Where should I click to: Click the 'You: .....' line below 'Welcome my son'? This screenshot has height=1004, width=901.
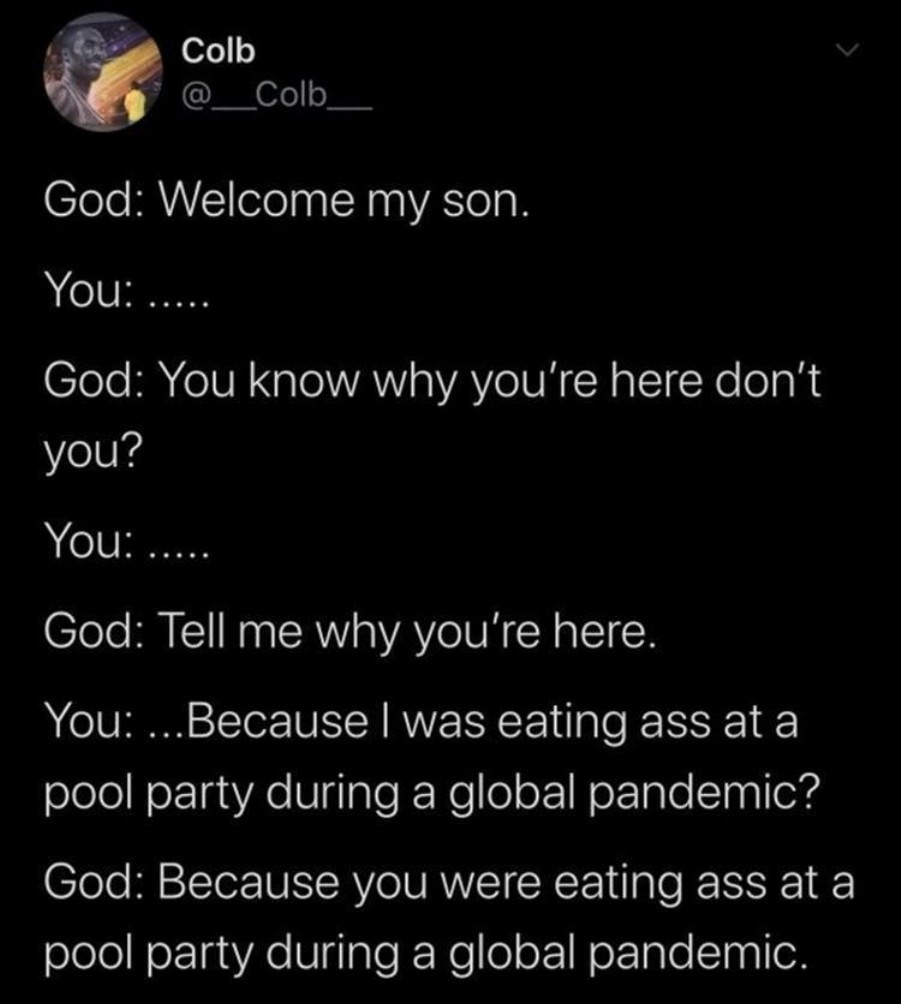point(126,291)
